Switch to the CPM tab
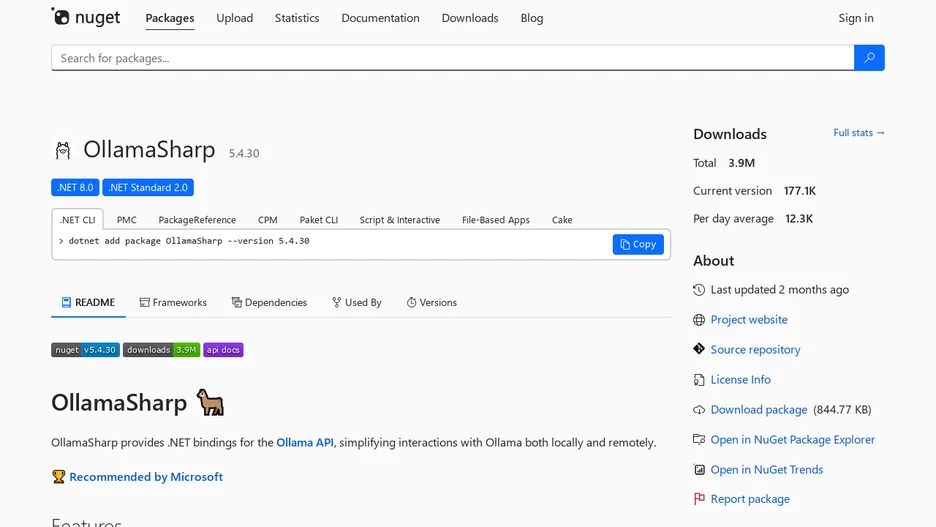Viewport: 936px width, 527px height. click(x=267, y=220)
